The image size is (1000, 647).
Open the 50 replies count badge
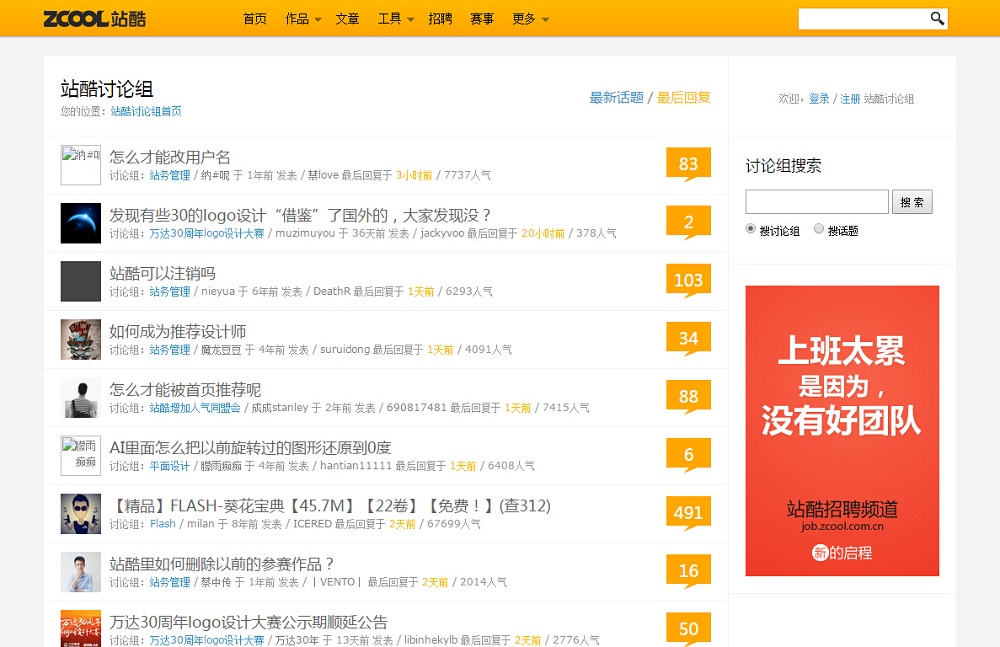tap(688, 628)
